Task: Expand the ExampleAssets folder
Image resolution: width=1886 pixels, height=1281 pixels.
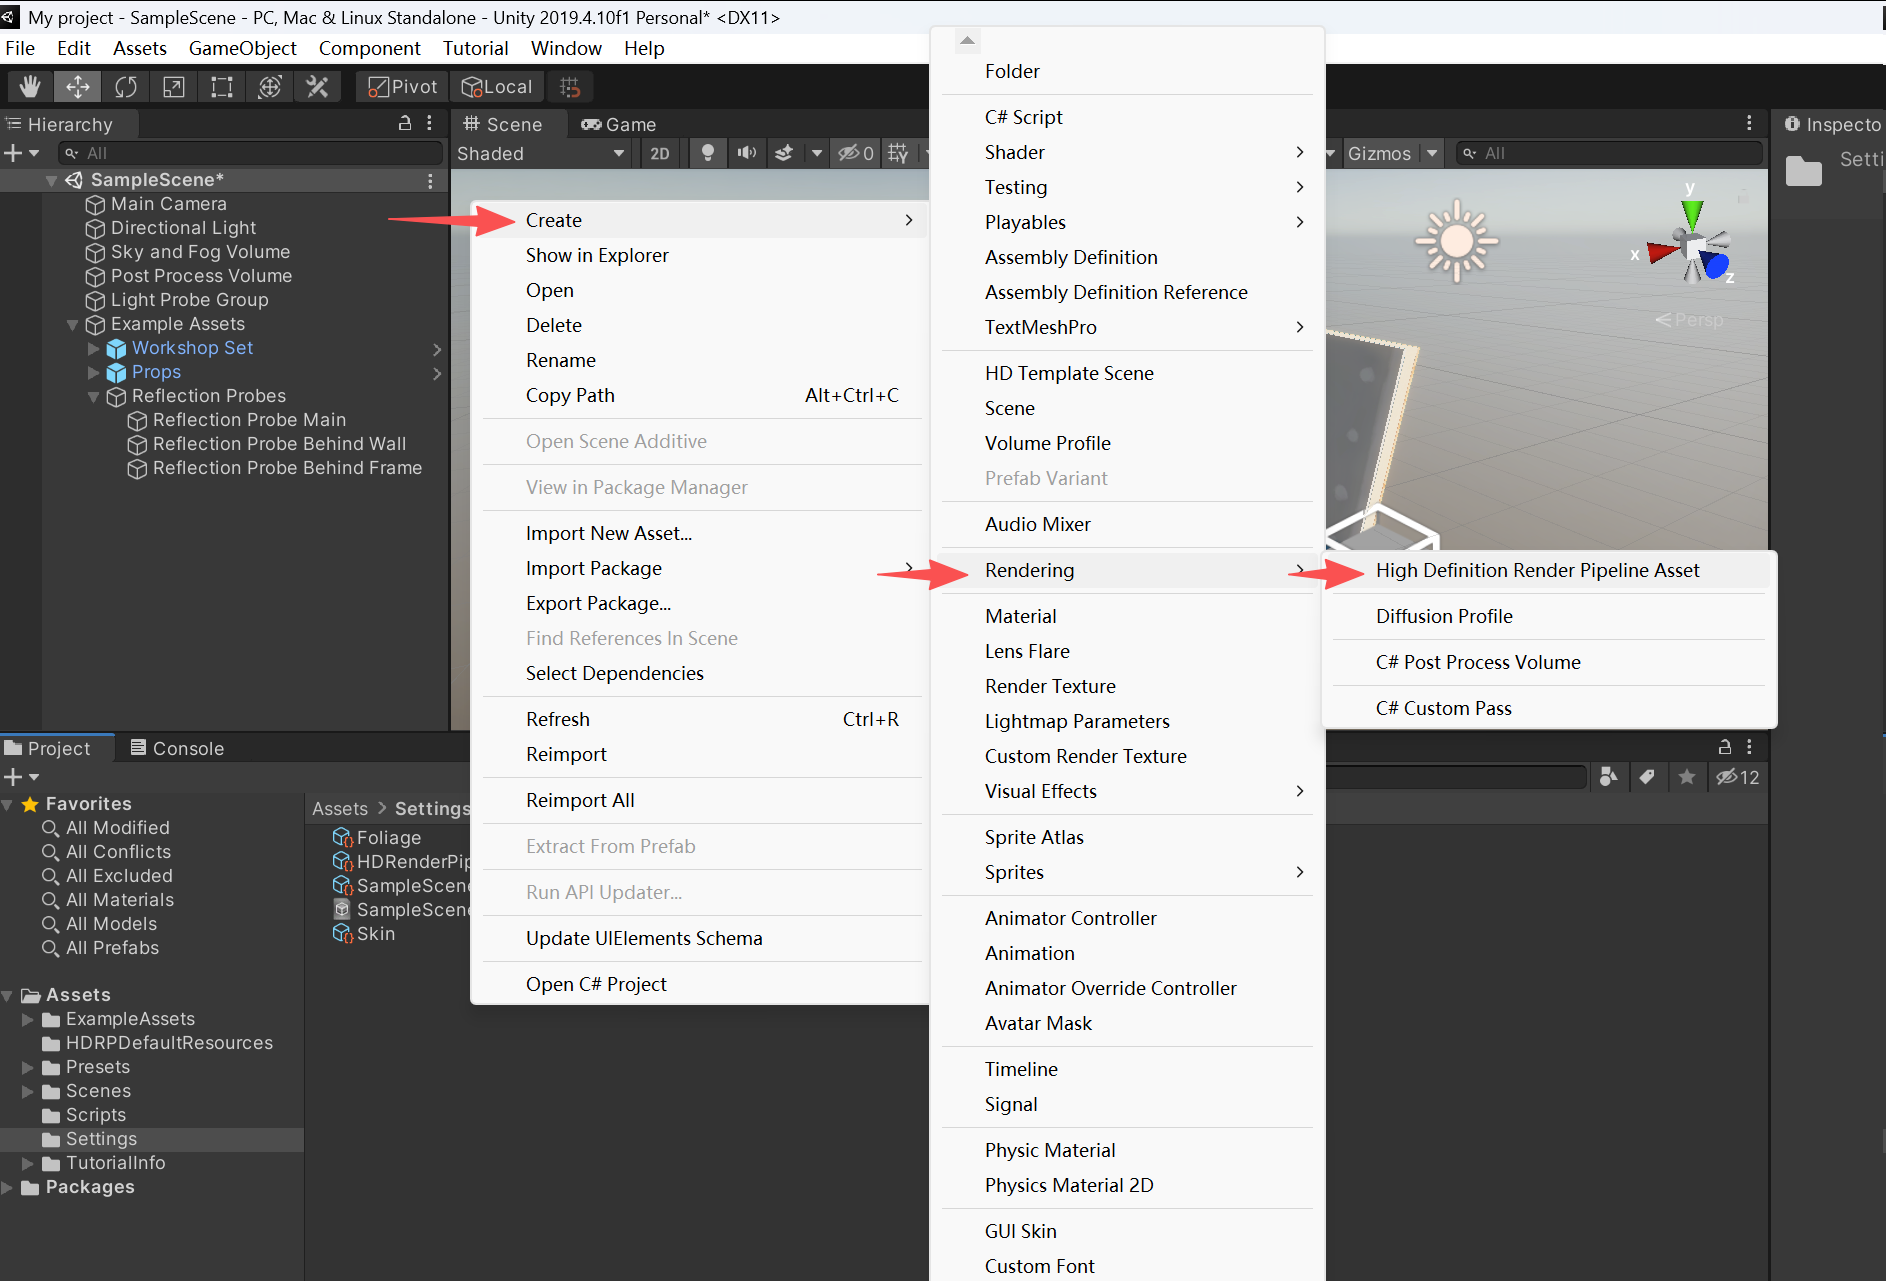Action: (28, 1019)
